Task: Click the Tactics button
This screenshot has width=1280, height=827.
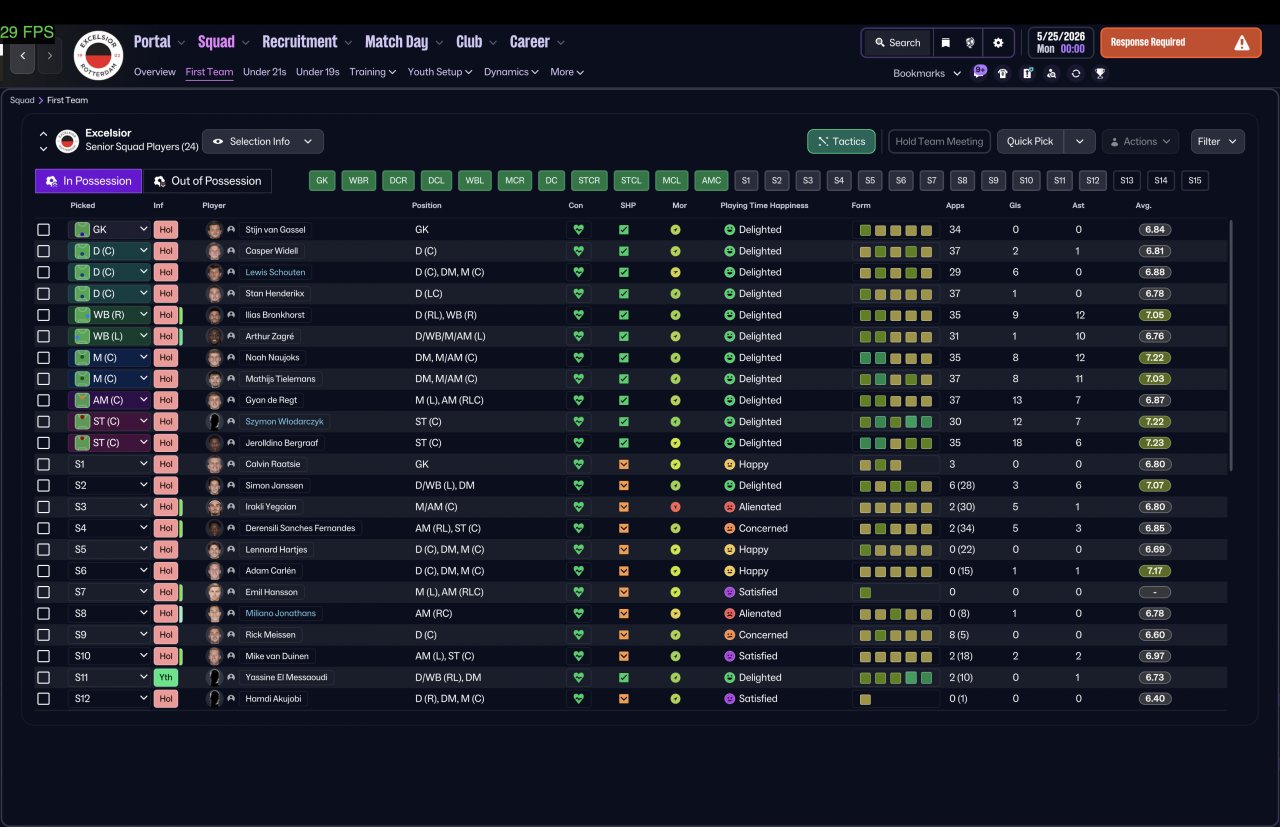Action: [841, 141]
